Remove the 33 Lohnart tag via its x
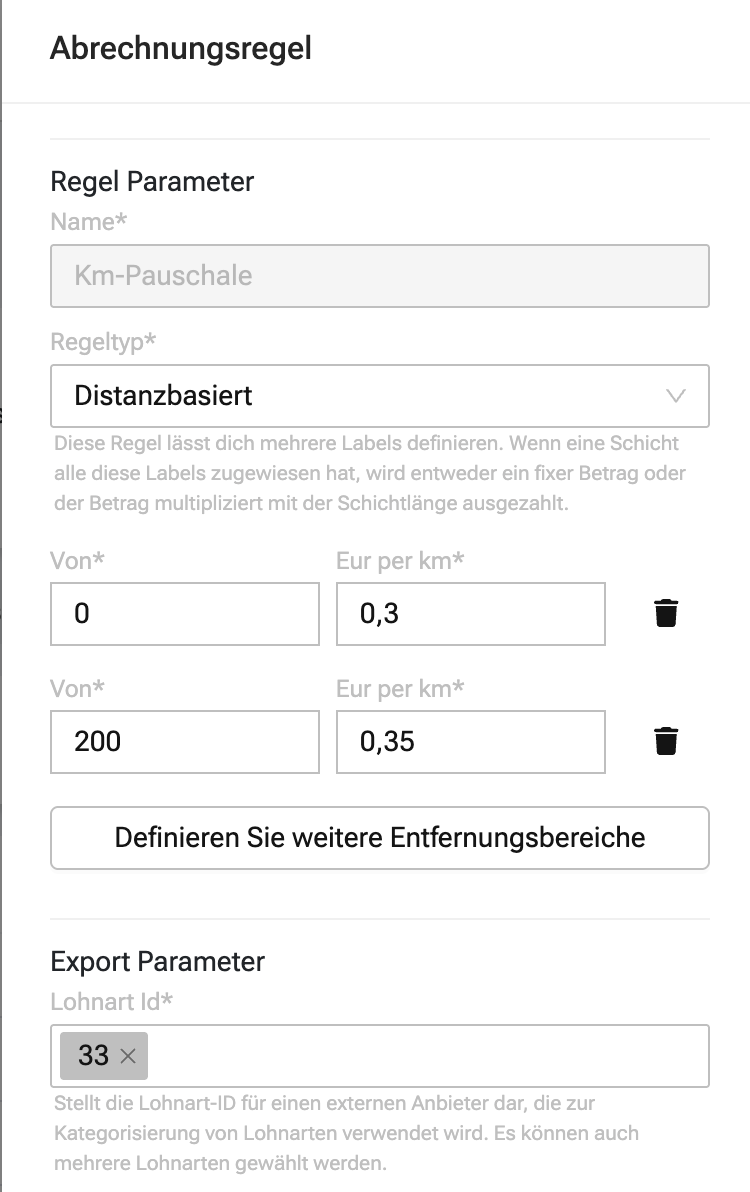 [x=128, y=1056]
